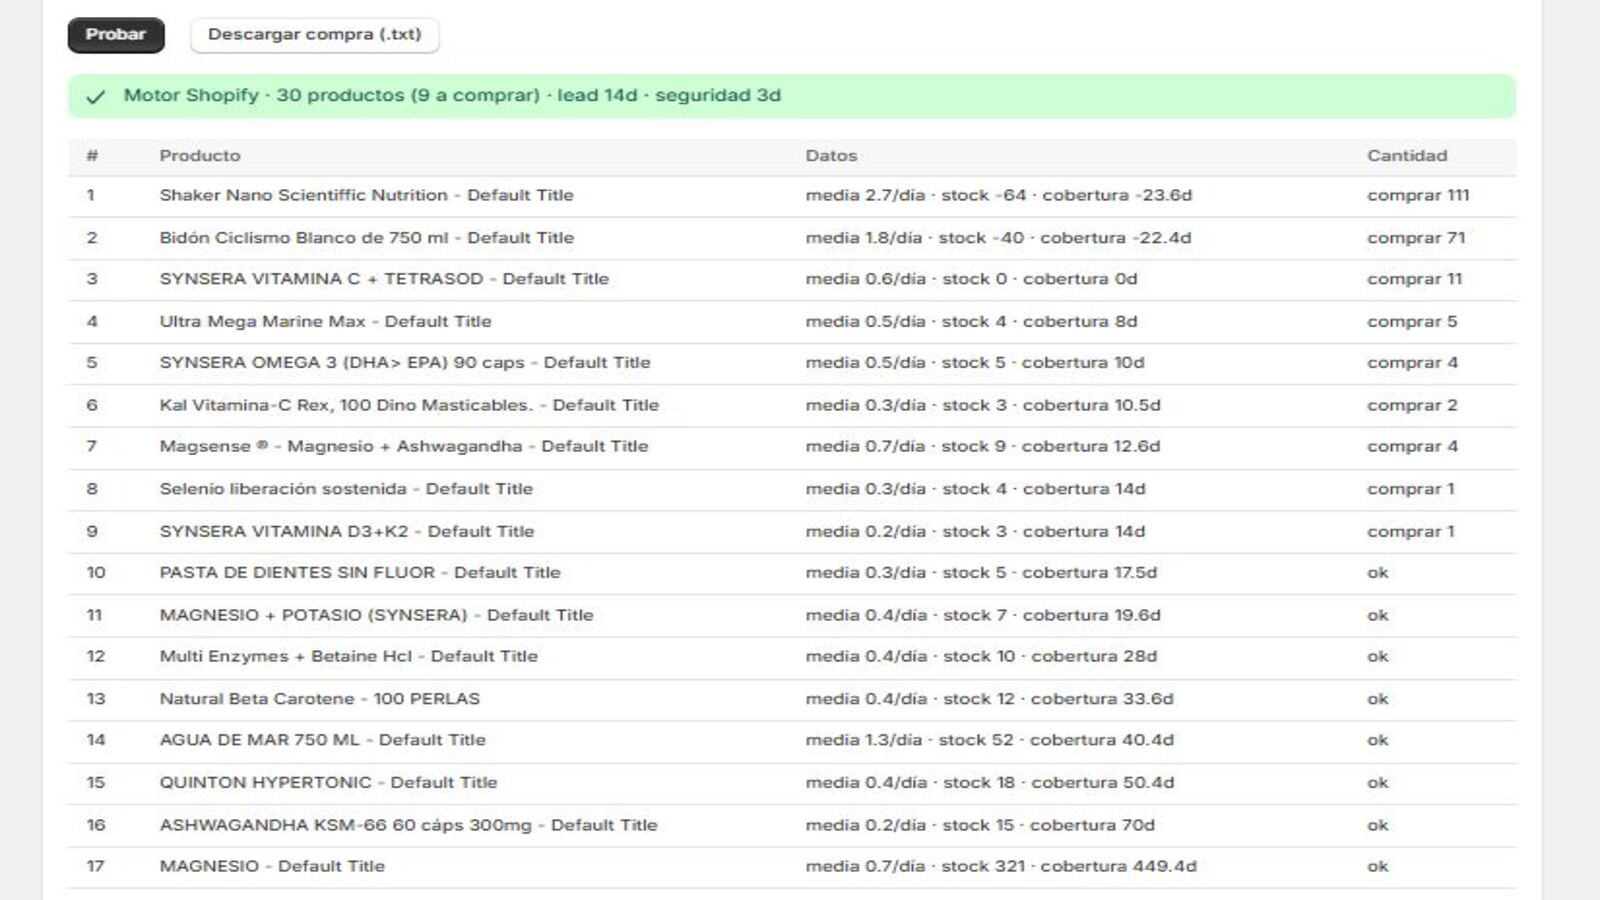Click the Producto column header

[200, 156]
